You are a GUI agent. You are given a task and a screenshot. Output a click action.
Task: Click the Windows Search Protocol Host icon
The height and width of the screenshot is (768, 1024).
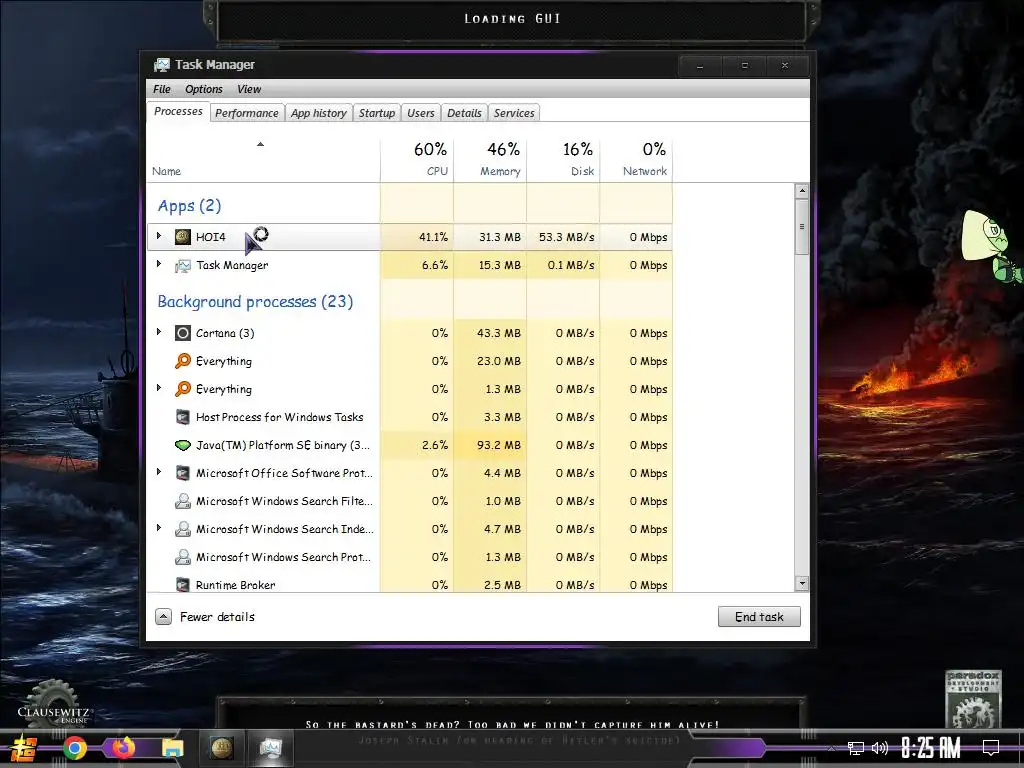[183, 557]
